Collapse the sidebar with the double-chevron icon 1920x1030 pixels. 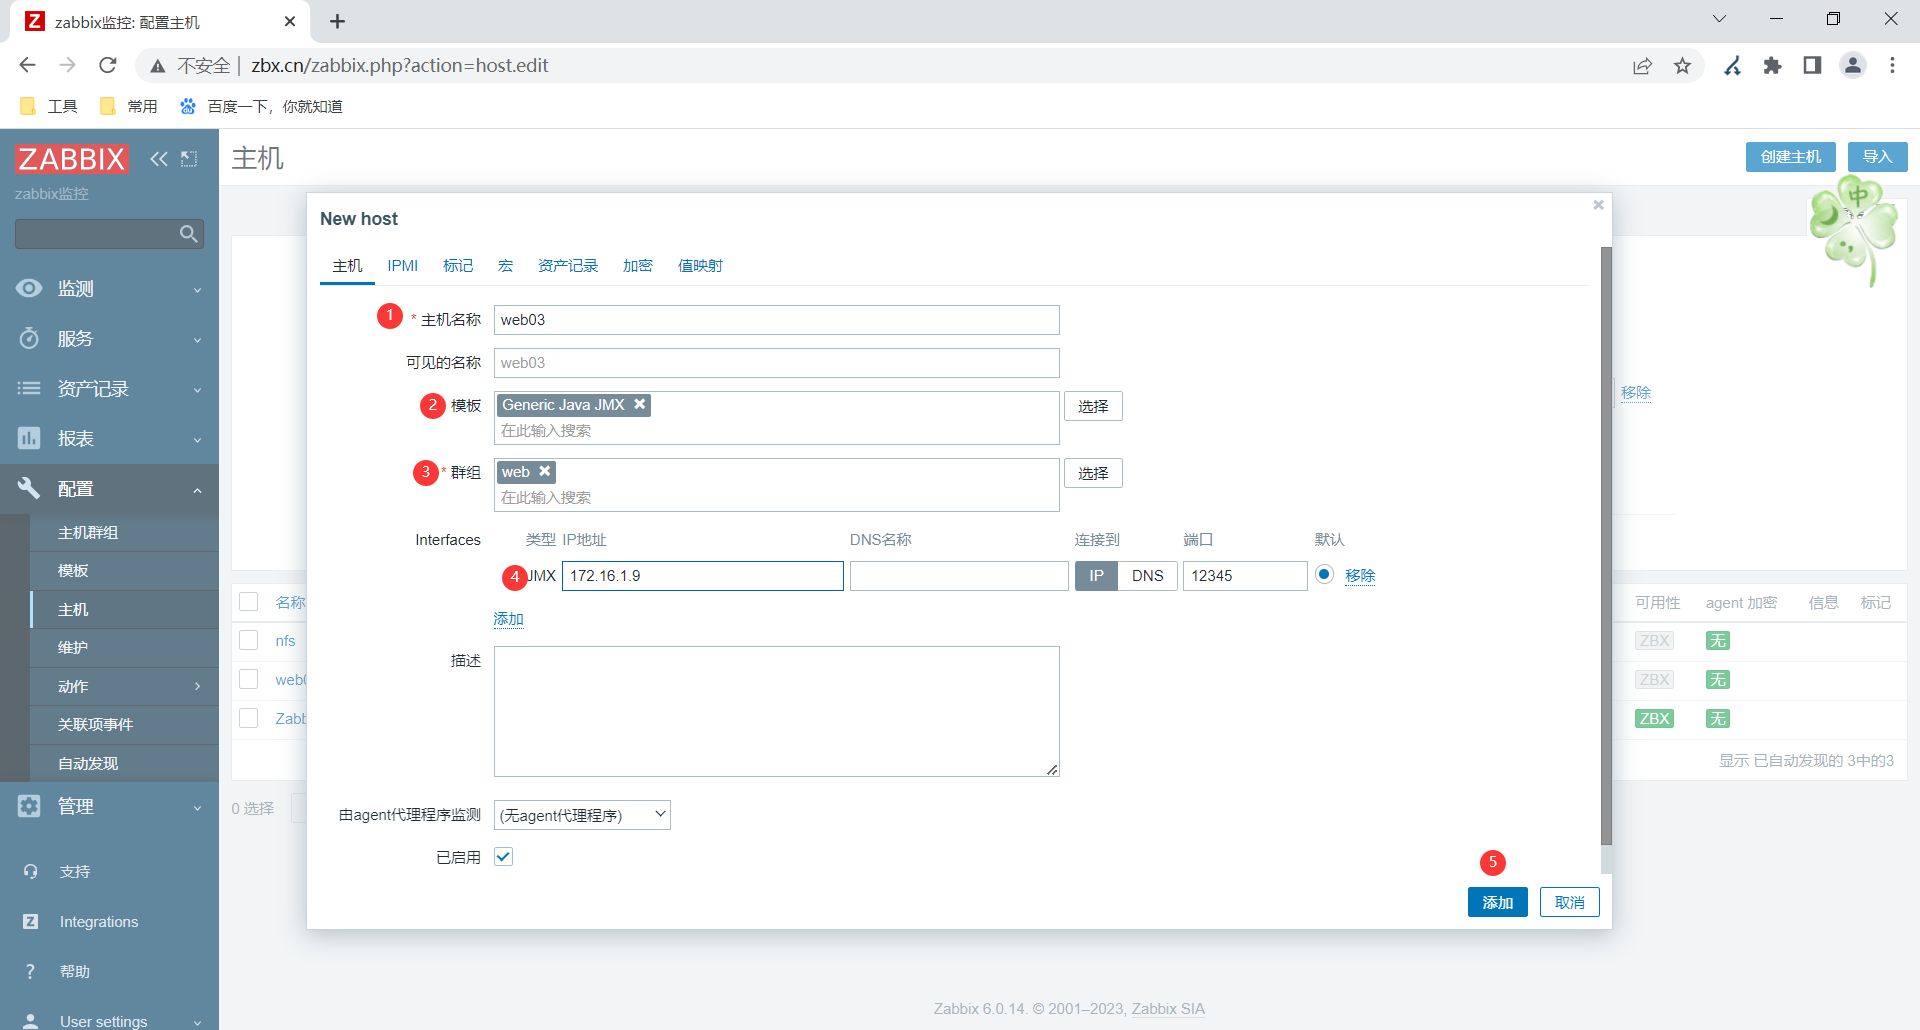click(x=159, y=158)
